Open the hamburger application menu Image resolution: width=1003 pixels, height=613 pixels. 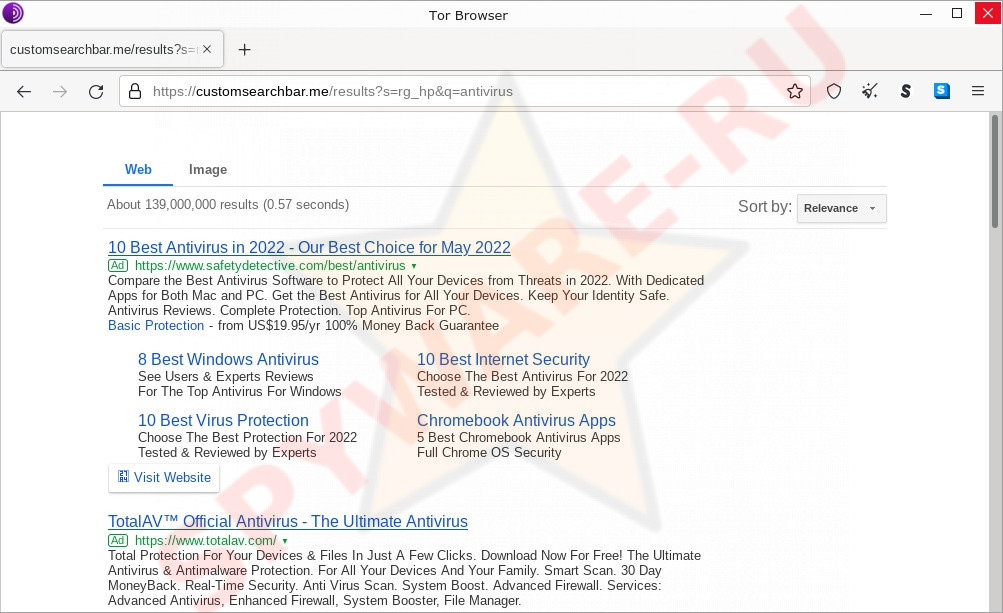coord(977,91)
